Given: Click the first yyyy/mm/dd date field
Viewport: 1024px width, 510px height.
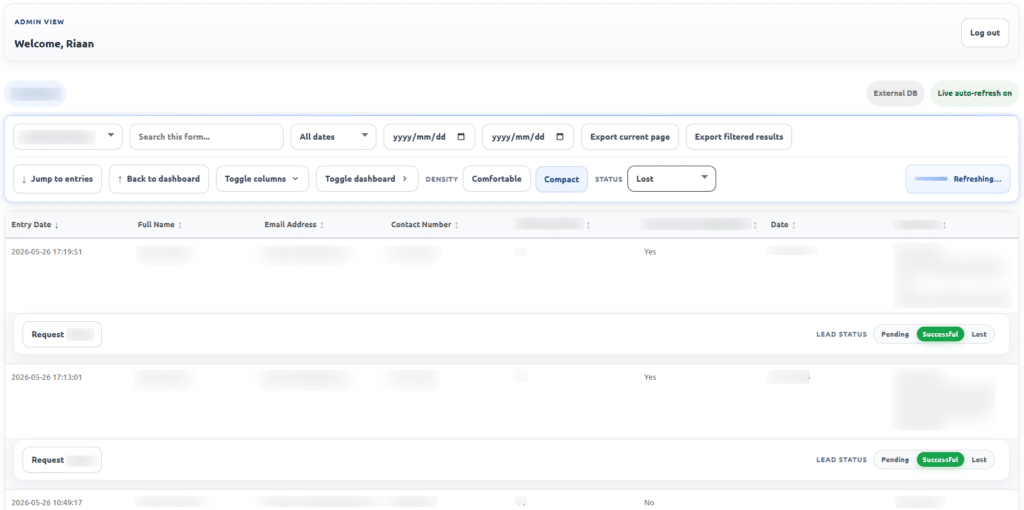Looking at the screenshot, I should pyautogui.click(x=429, y=137).
